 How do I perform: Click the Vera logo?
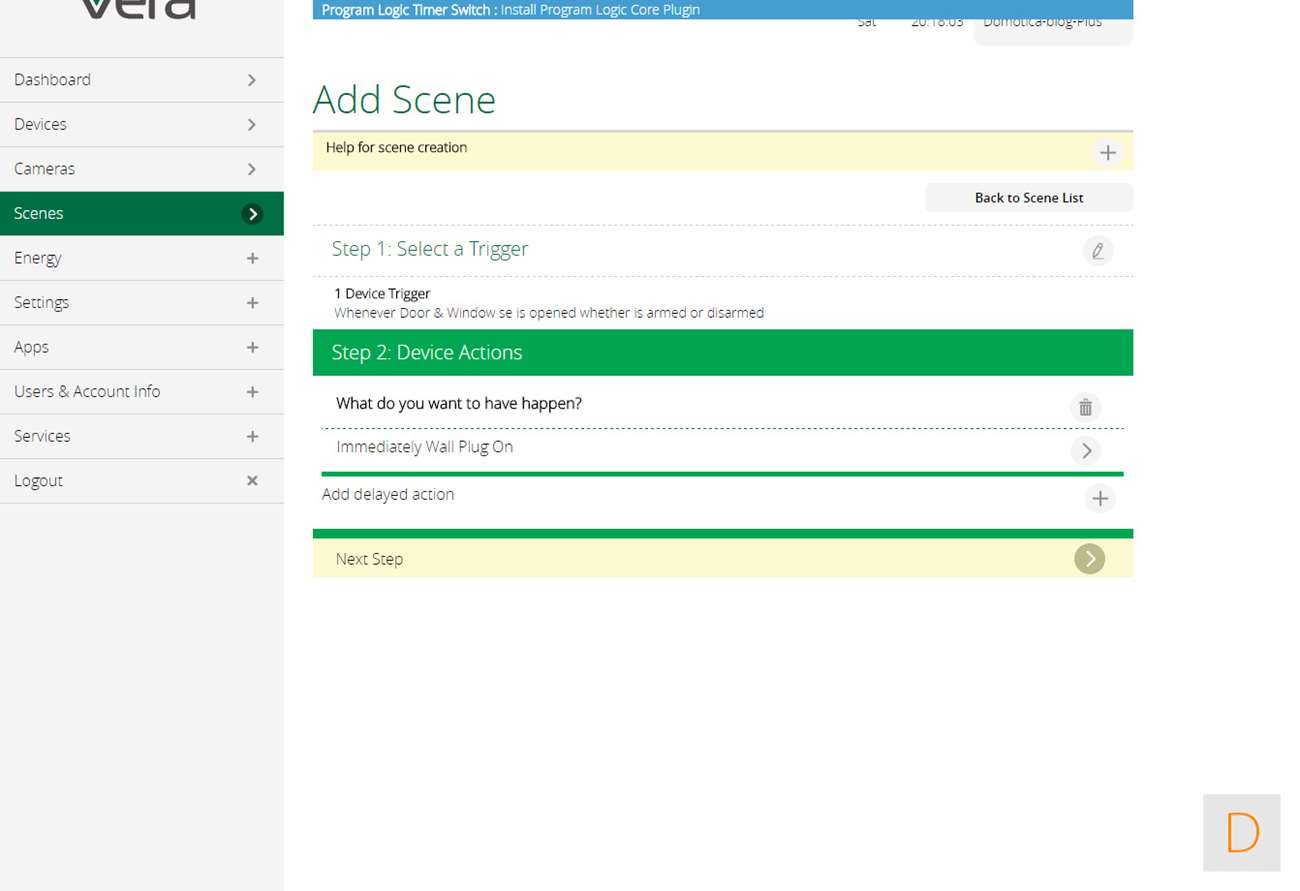[x=138, y=10]
